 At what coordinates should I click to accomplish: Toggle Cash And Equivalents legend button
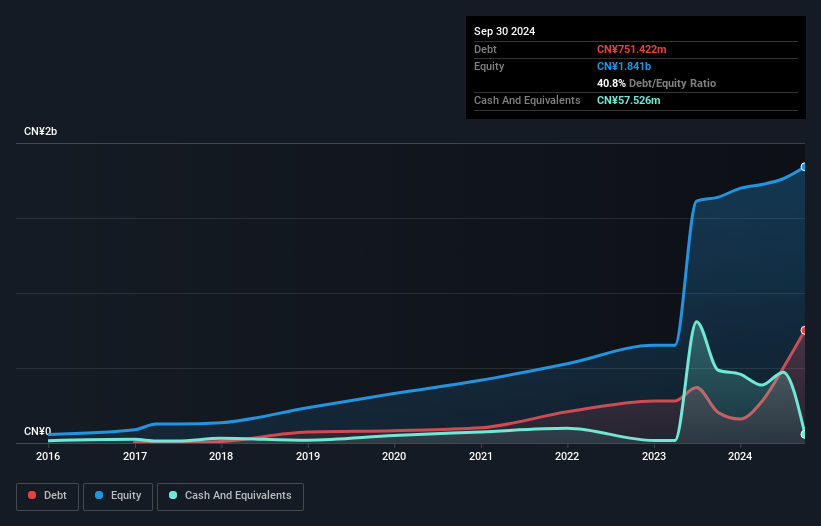point(230,496)
